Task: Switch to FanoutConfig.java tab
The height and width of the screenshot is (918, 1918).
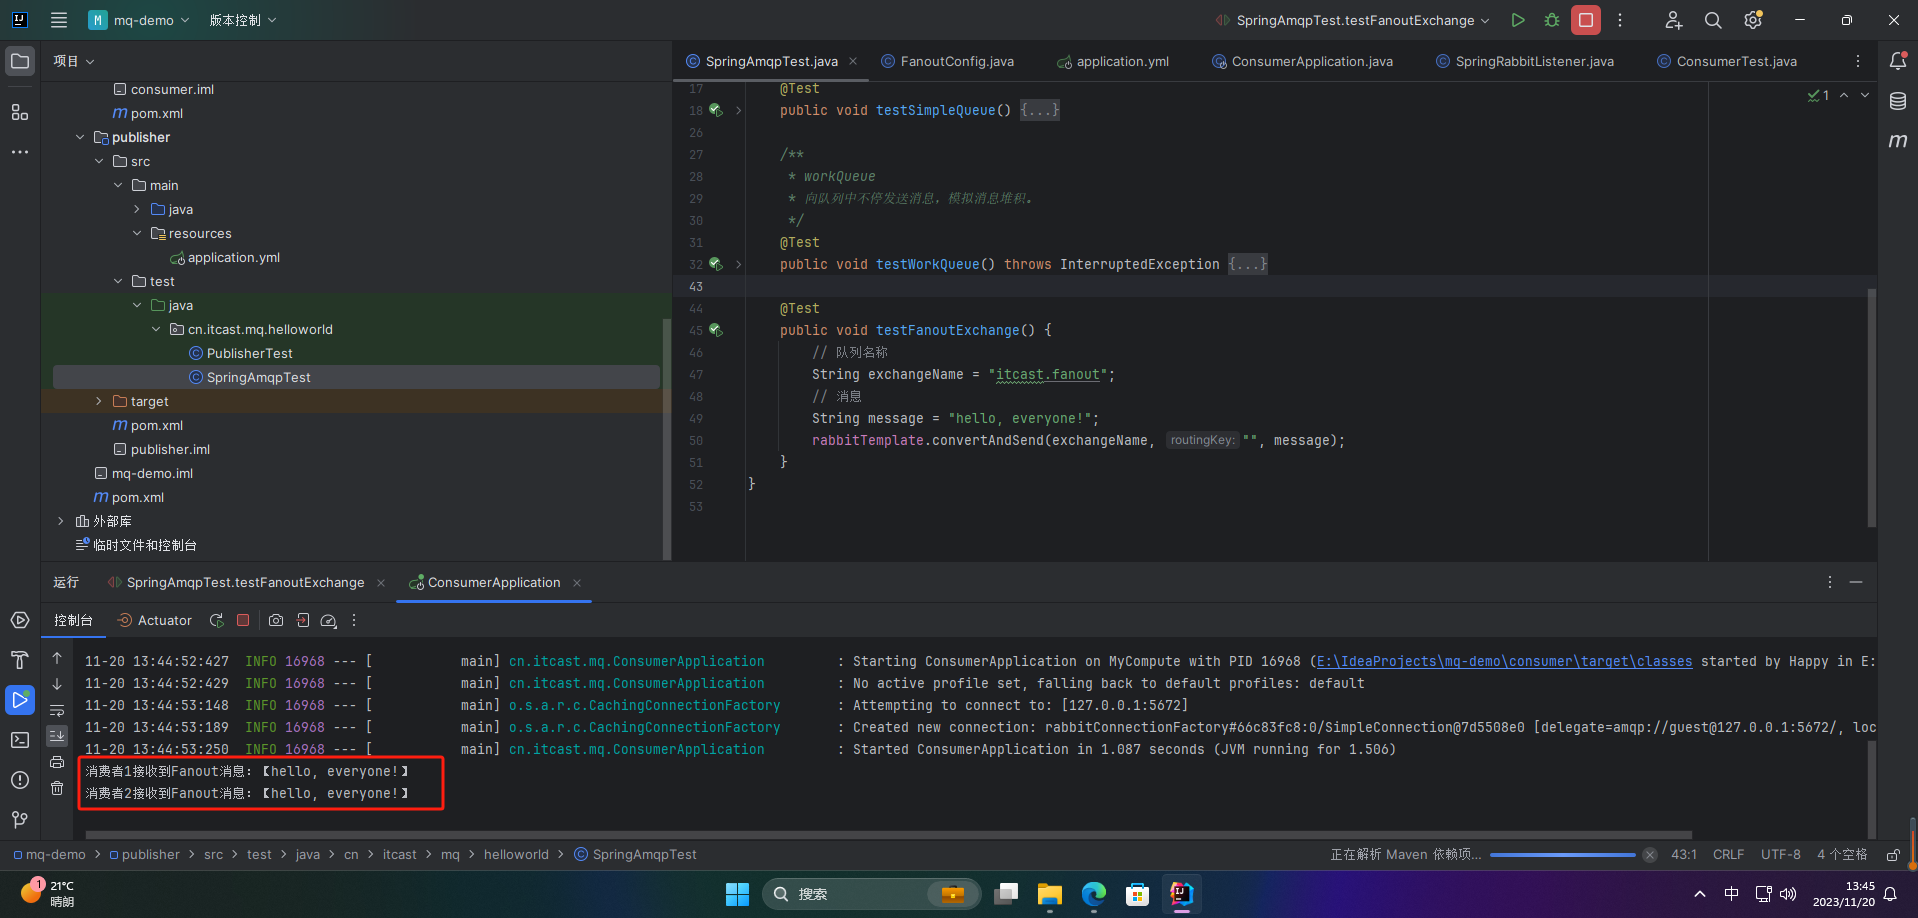Action: pos(947,61)
